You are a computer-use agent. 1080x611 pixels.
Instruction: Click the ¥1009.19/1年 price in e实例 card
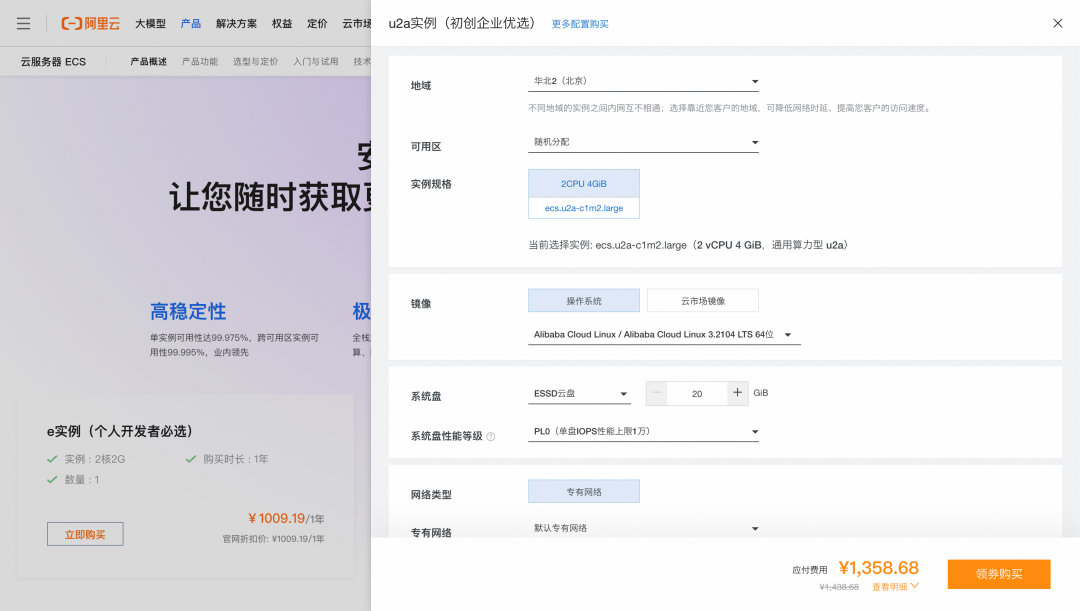[286, 518]
